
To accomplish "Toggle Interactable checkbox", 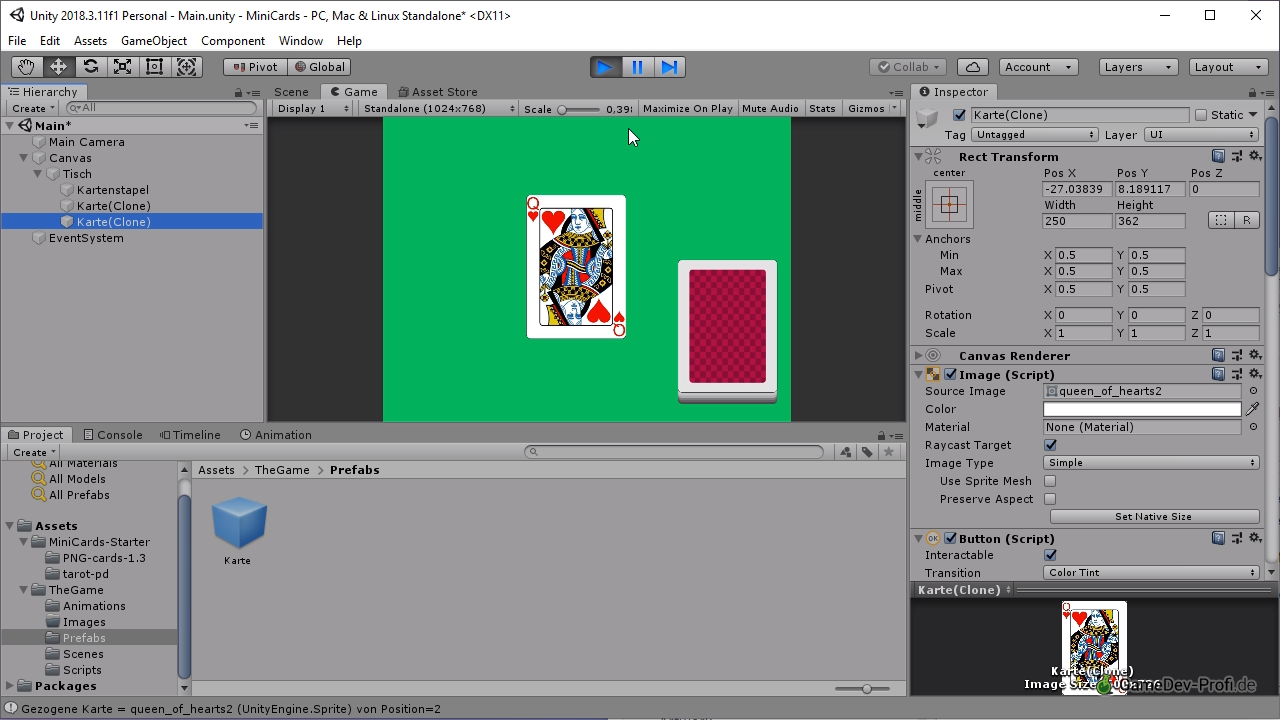I will (x=1050, y=555).
